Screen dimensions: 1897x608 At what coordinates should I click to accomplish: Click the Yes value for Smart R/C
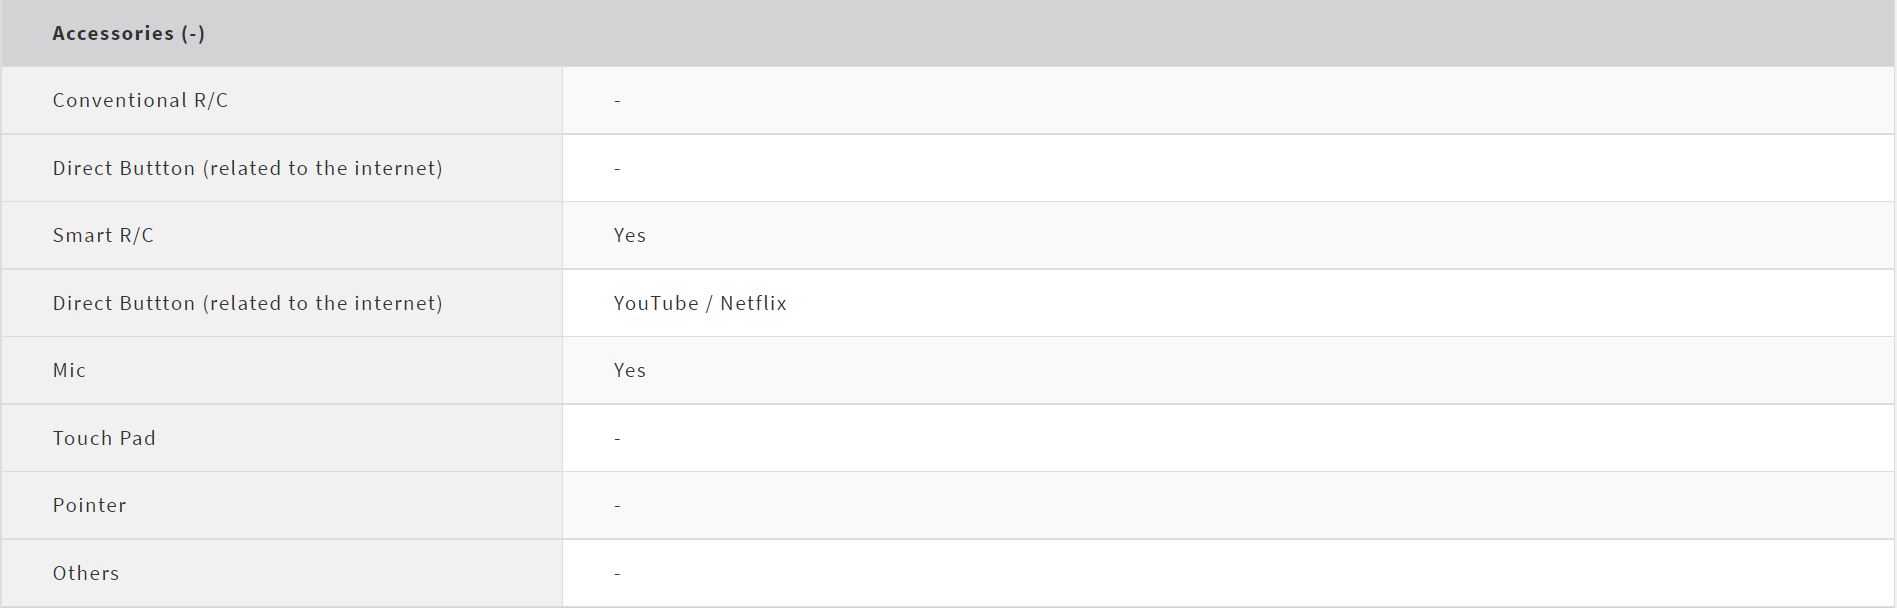click(630, 235)
